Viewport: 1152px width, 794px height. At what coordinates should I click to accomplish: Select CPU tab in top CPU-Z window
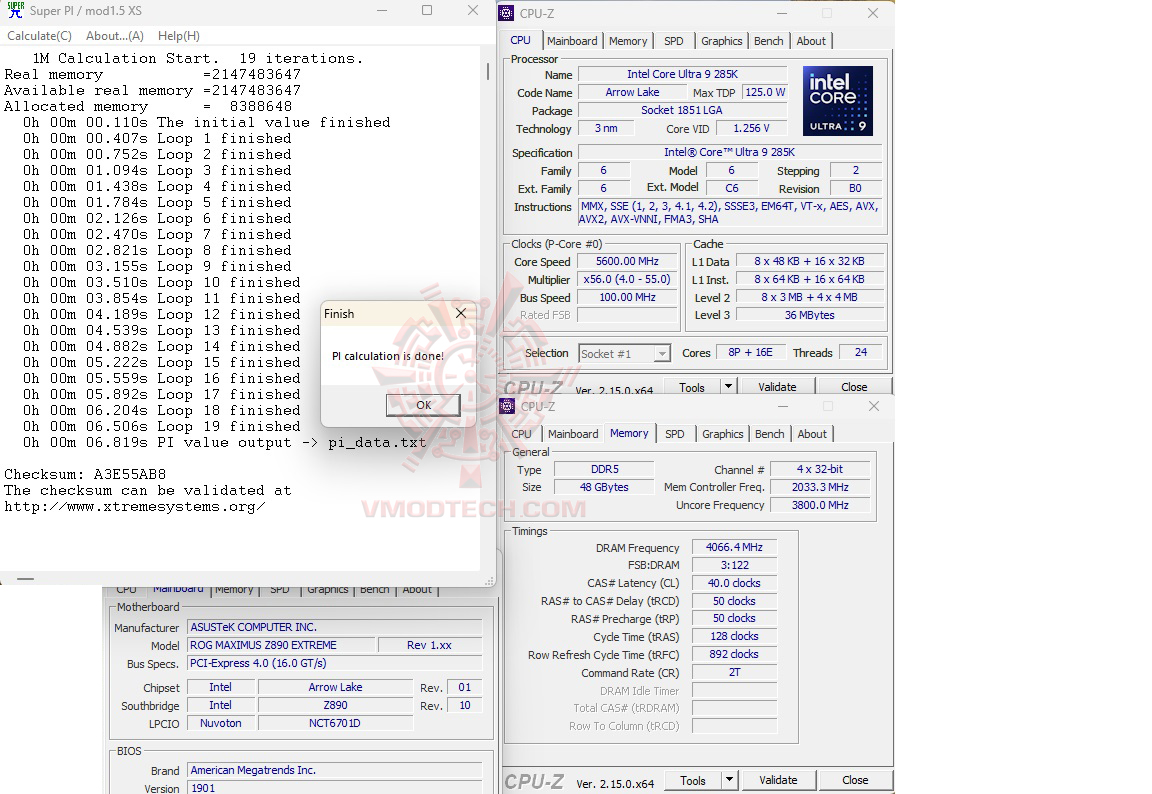point(520,40)
